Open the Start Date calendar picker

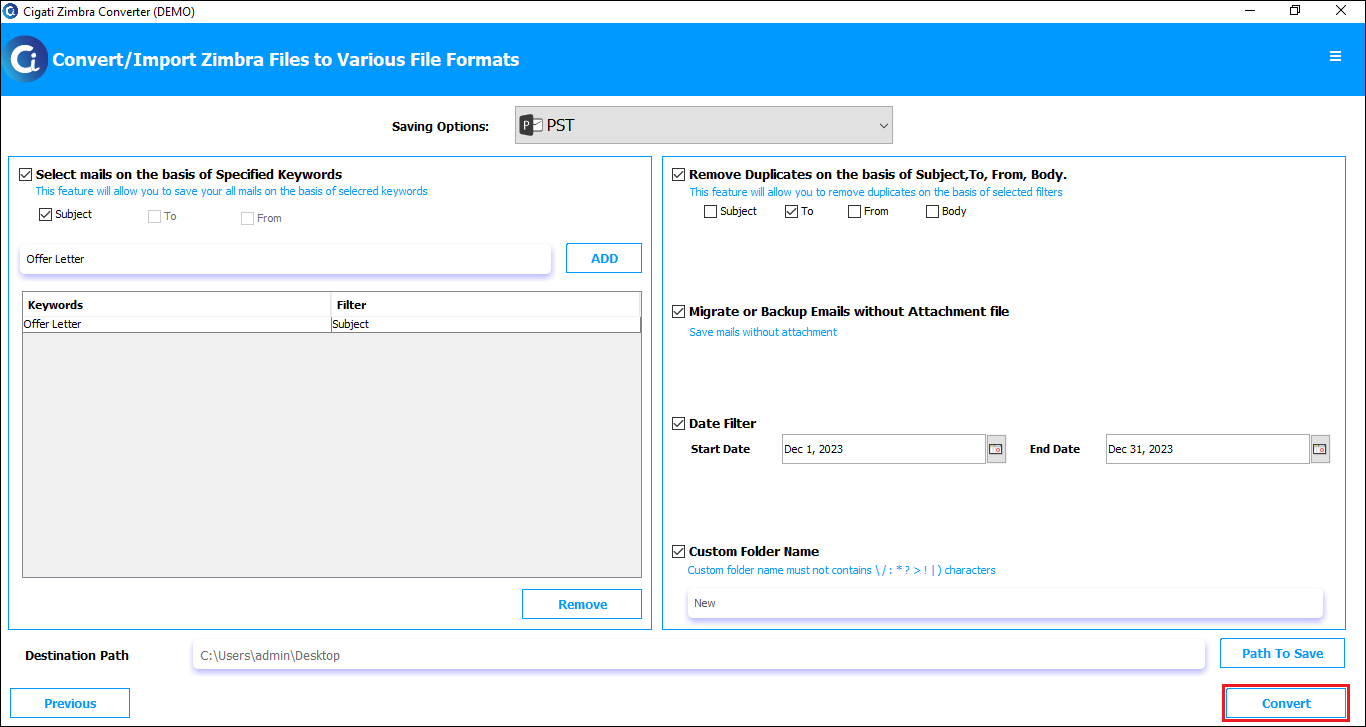[x=996, y=449]
